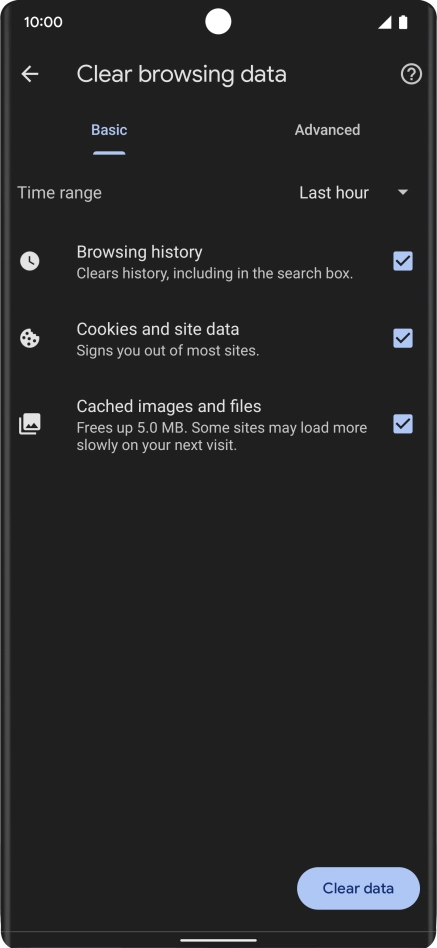Tap the cached images stack icon
The width and height of the screenshot is (437, 948).
click(x=30, y=424)
